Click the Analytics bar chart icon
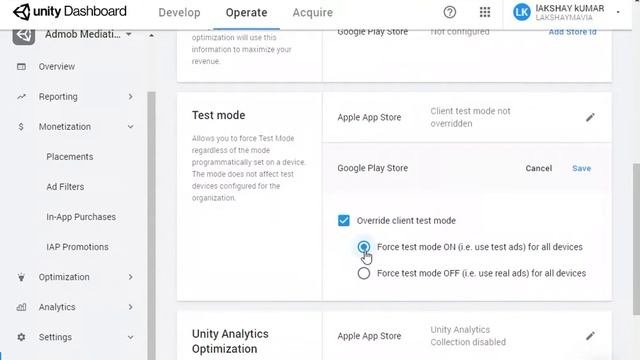Screen dimensions: 640x360 coord(21,307)
